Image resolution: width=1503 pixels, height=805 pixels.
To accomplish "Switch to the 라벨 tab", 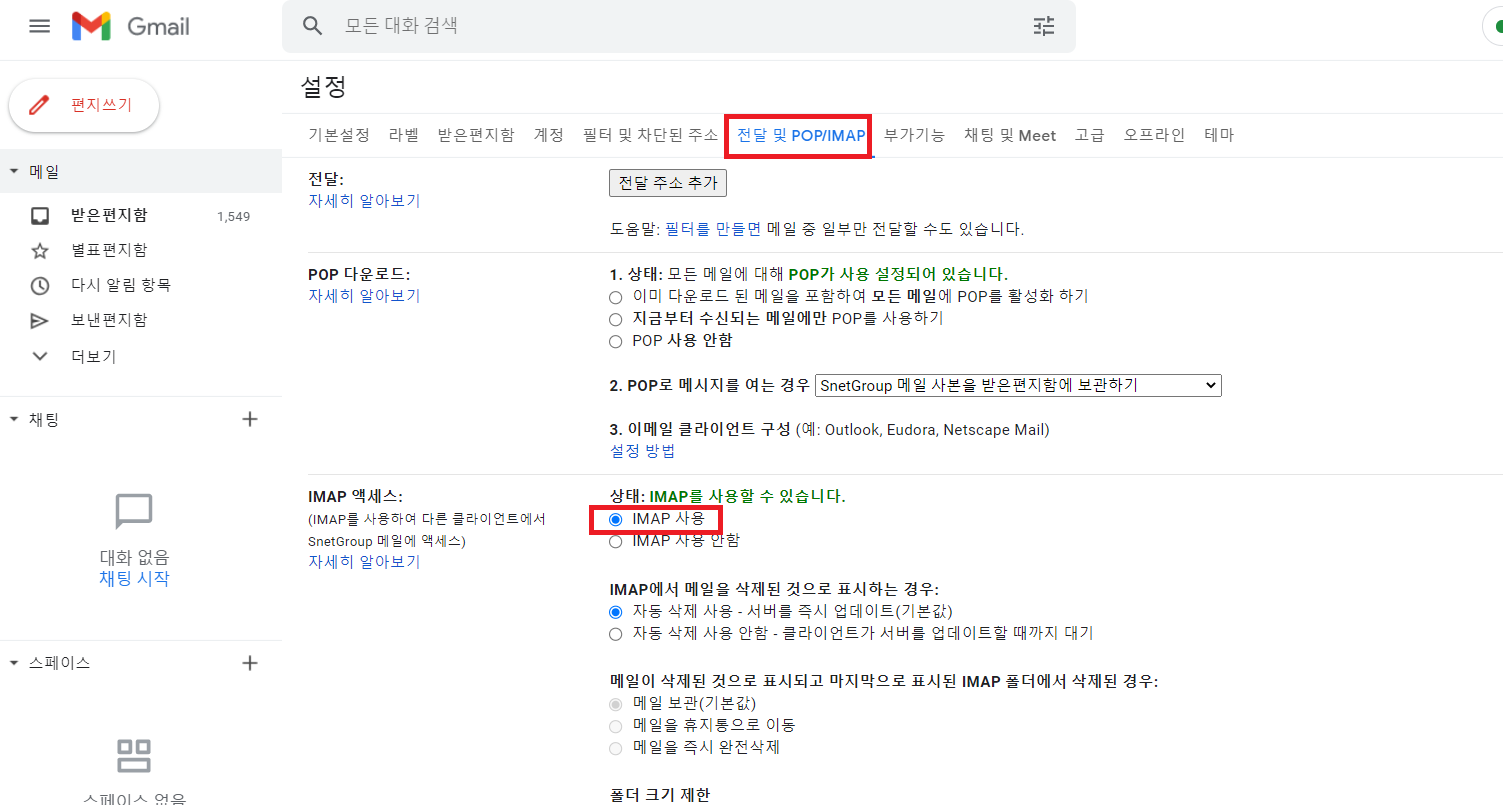I will click(404, 135).
